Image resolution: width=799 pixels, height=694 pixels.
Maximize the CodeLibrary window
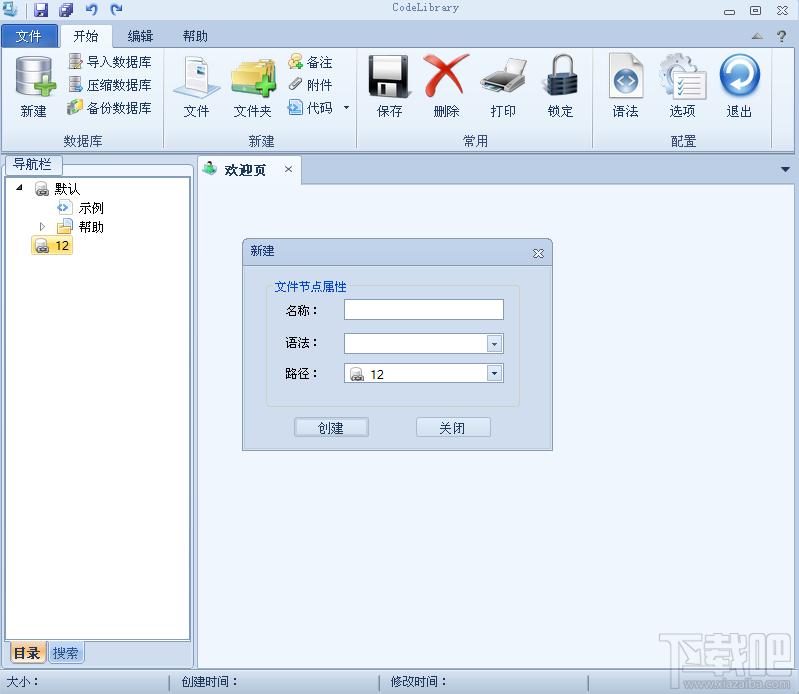point(756,10)
